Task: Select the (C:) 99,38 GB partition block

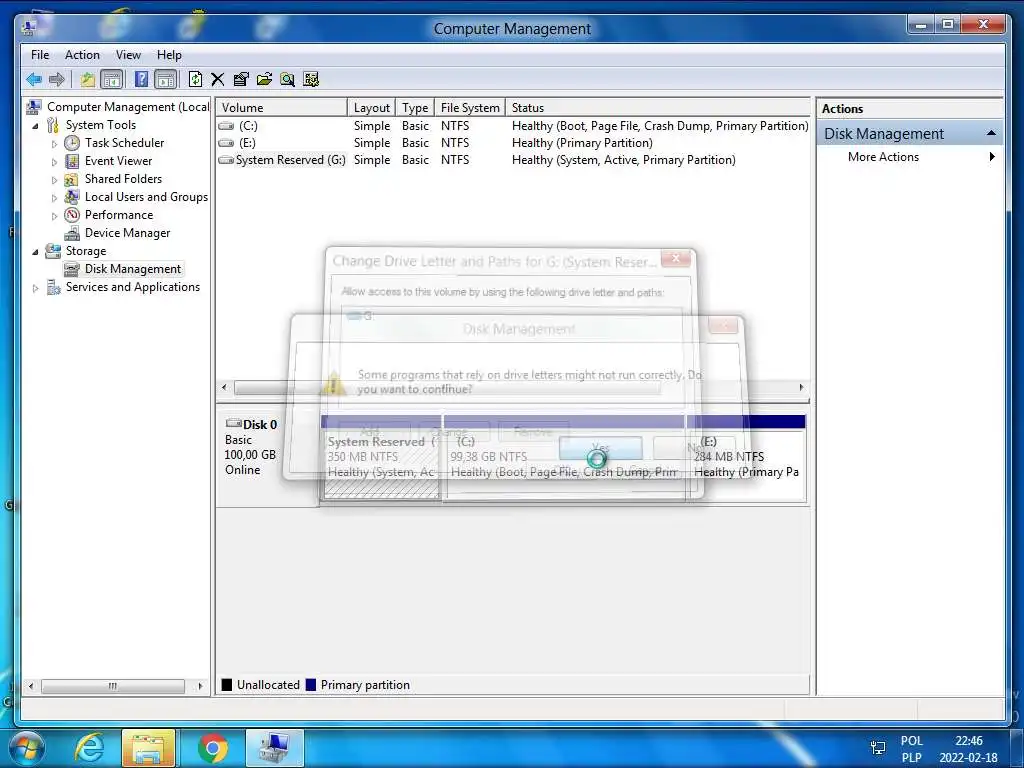Action: point(564,457)
